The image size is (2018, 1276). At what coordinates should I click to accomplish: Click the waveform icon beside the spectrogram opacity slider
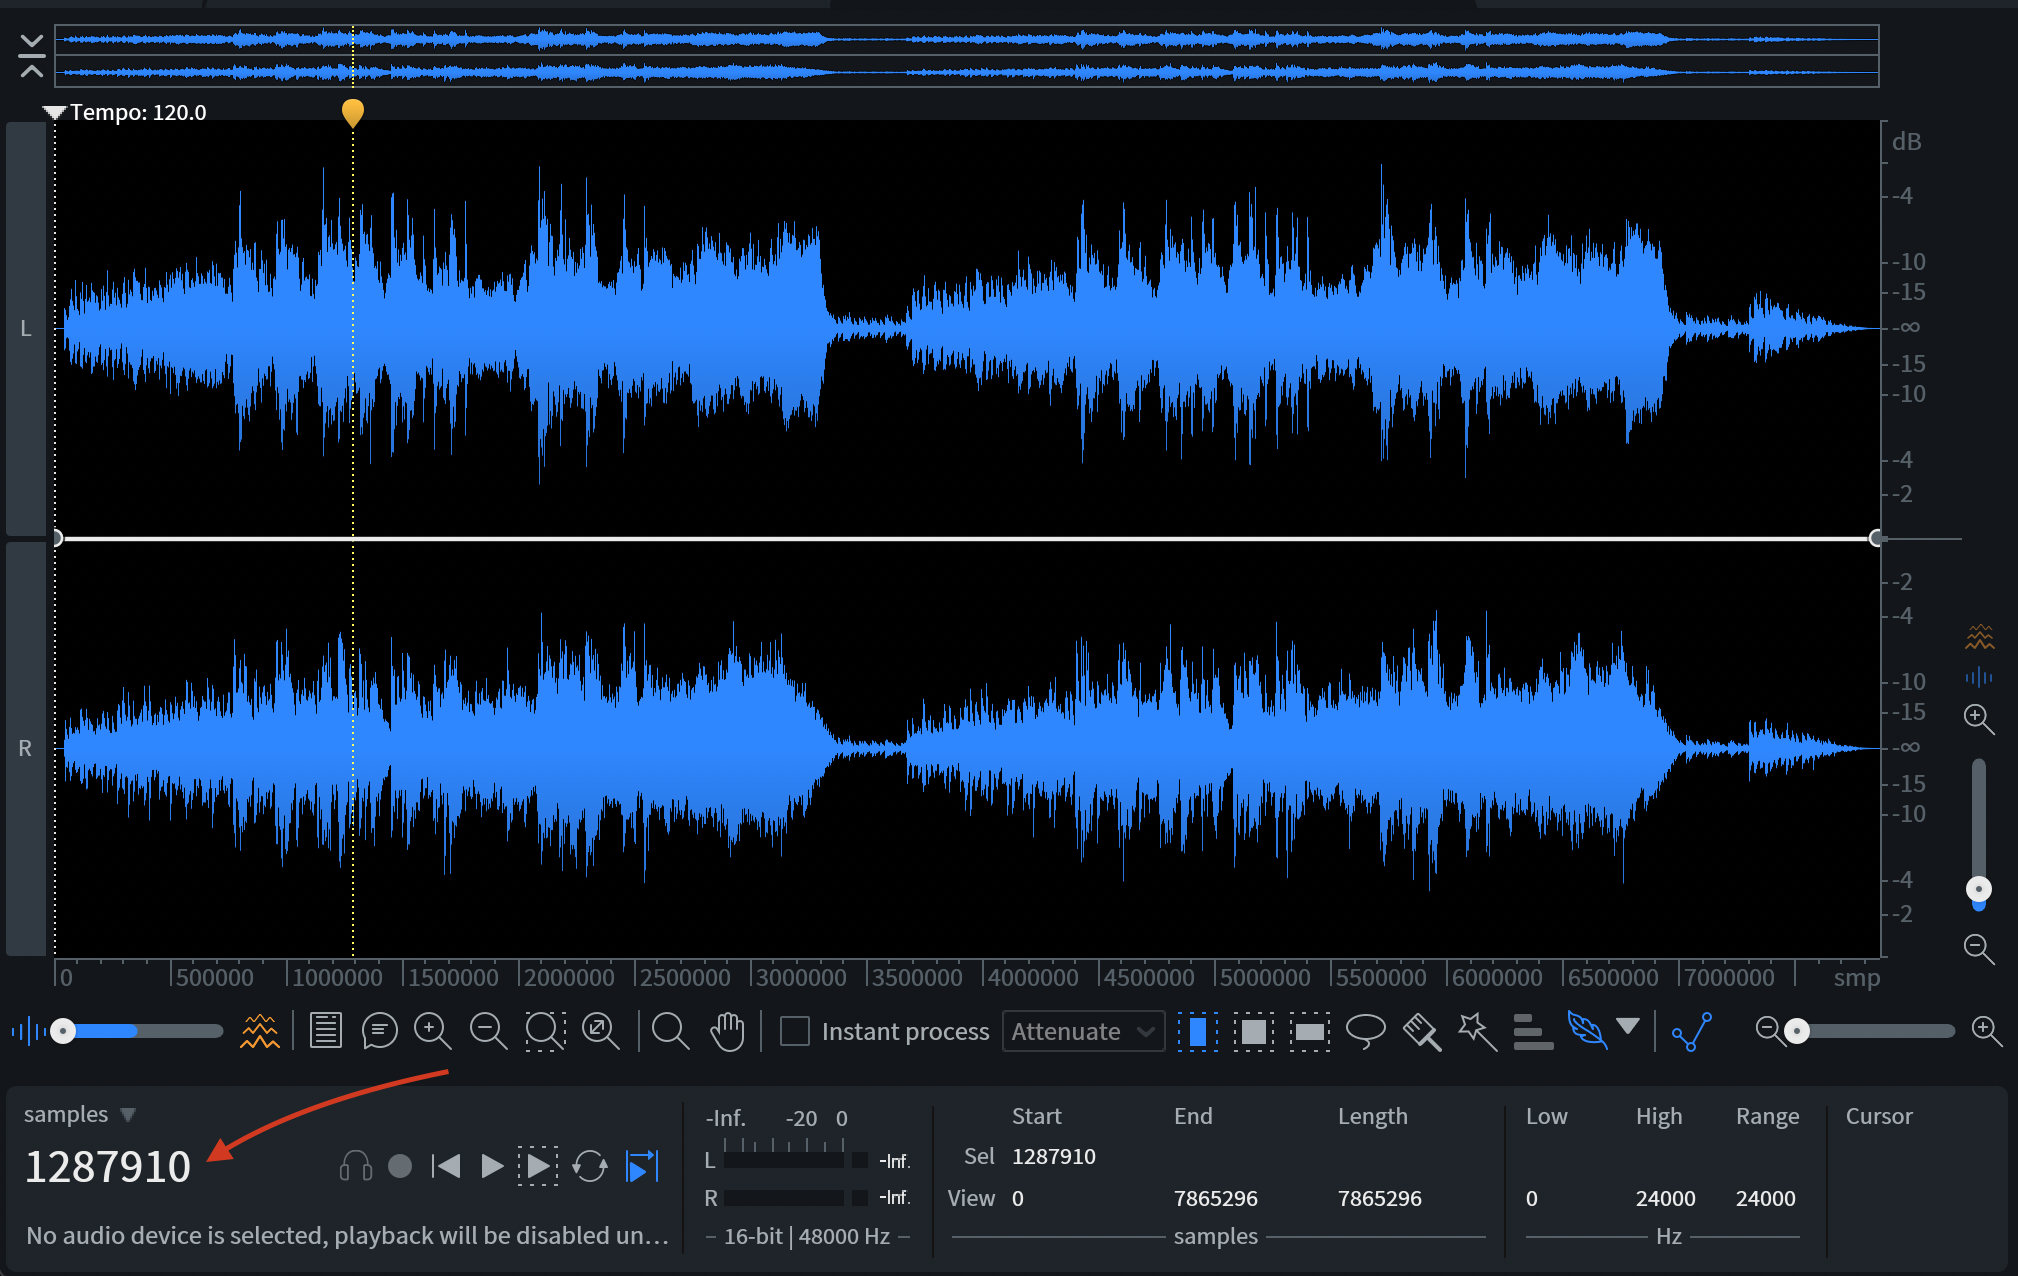point(27,1031)
